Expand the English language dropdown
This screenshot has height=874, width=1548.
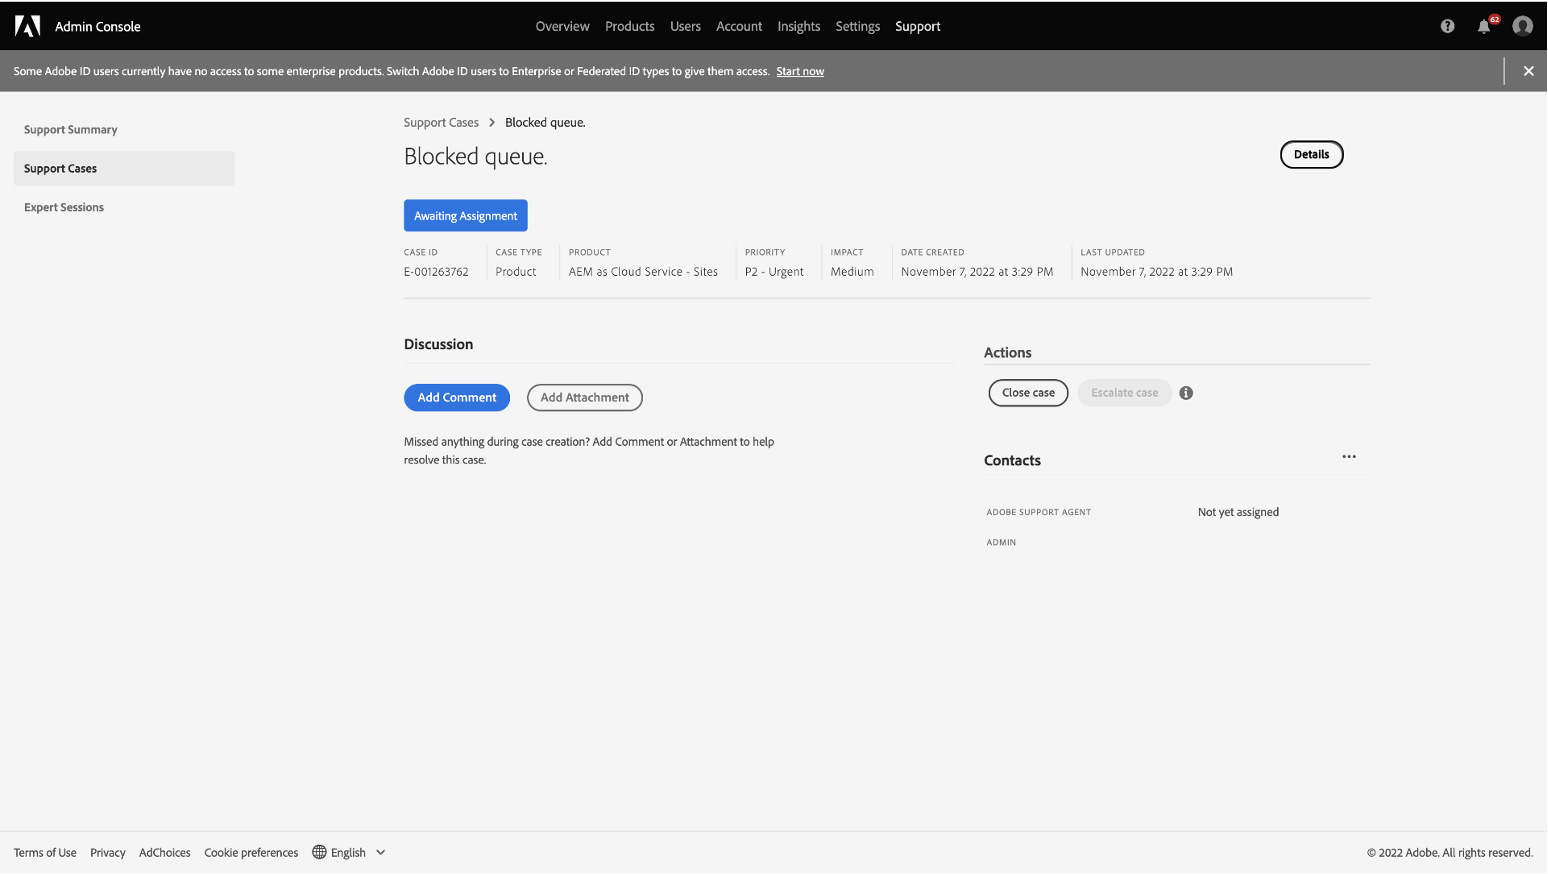pos(349,853)
